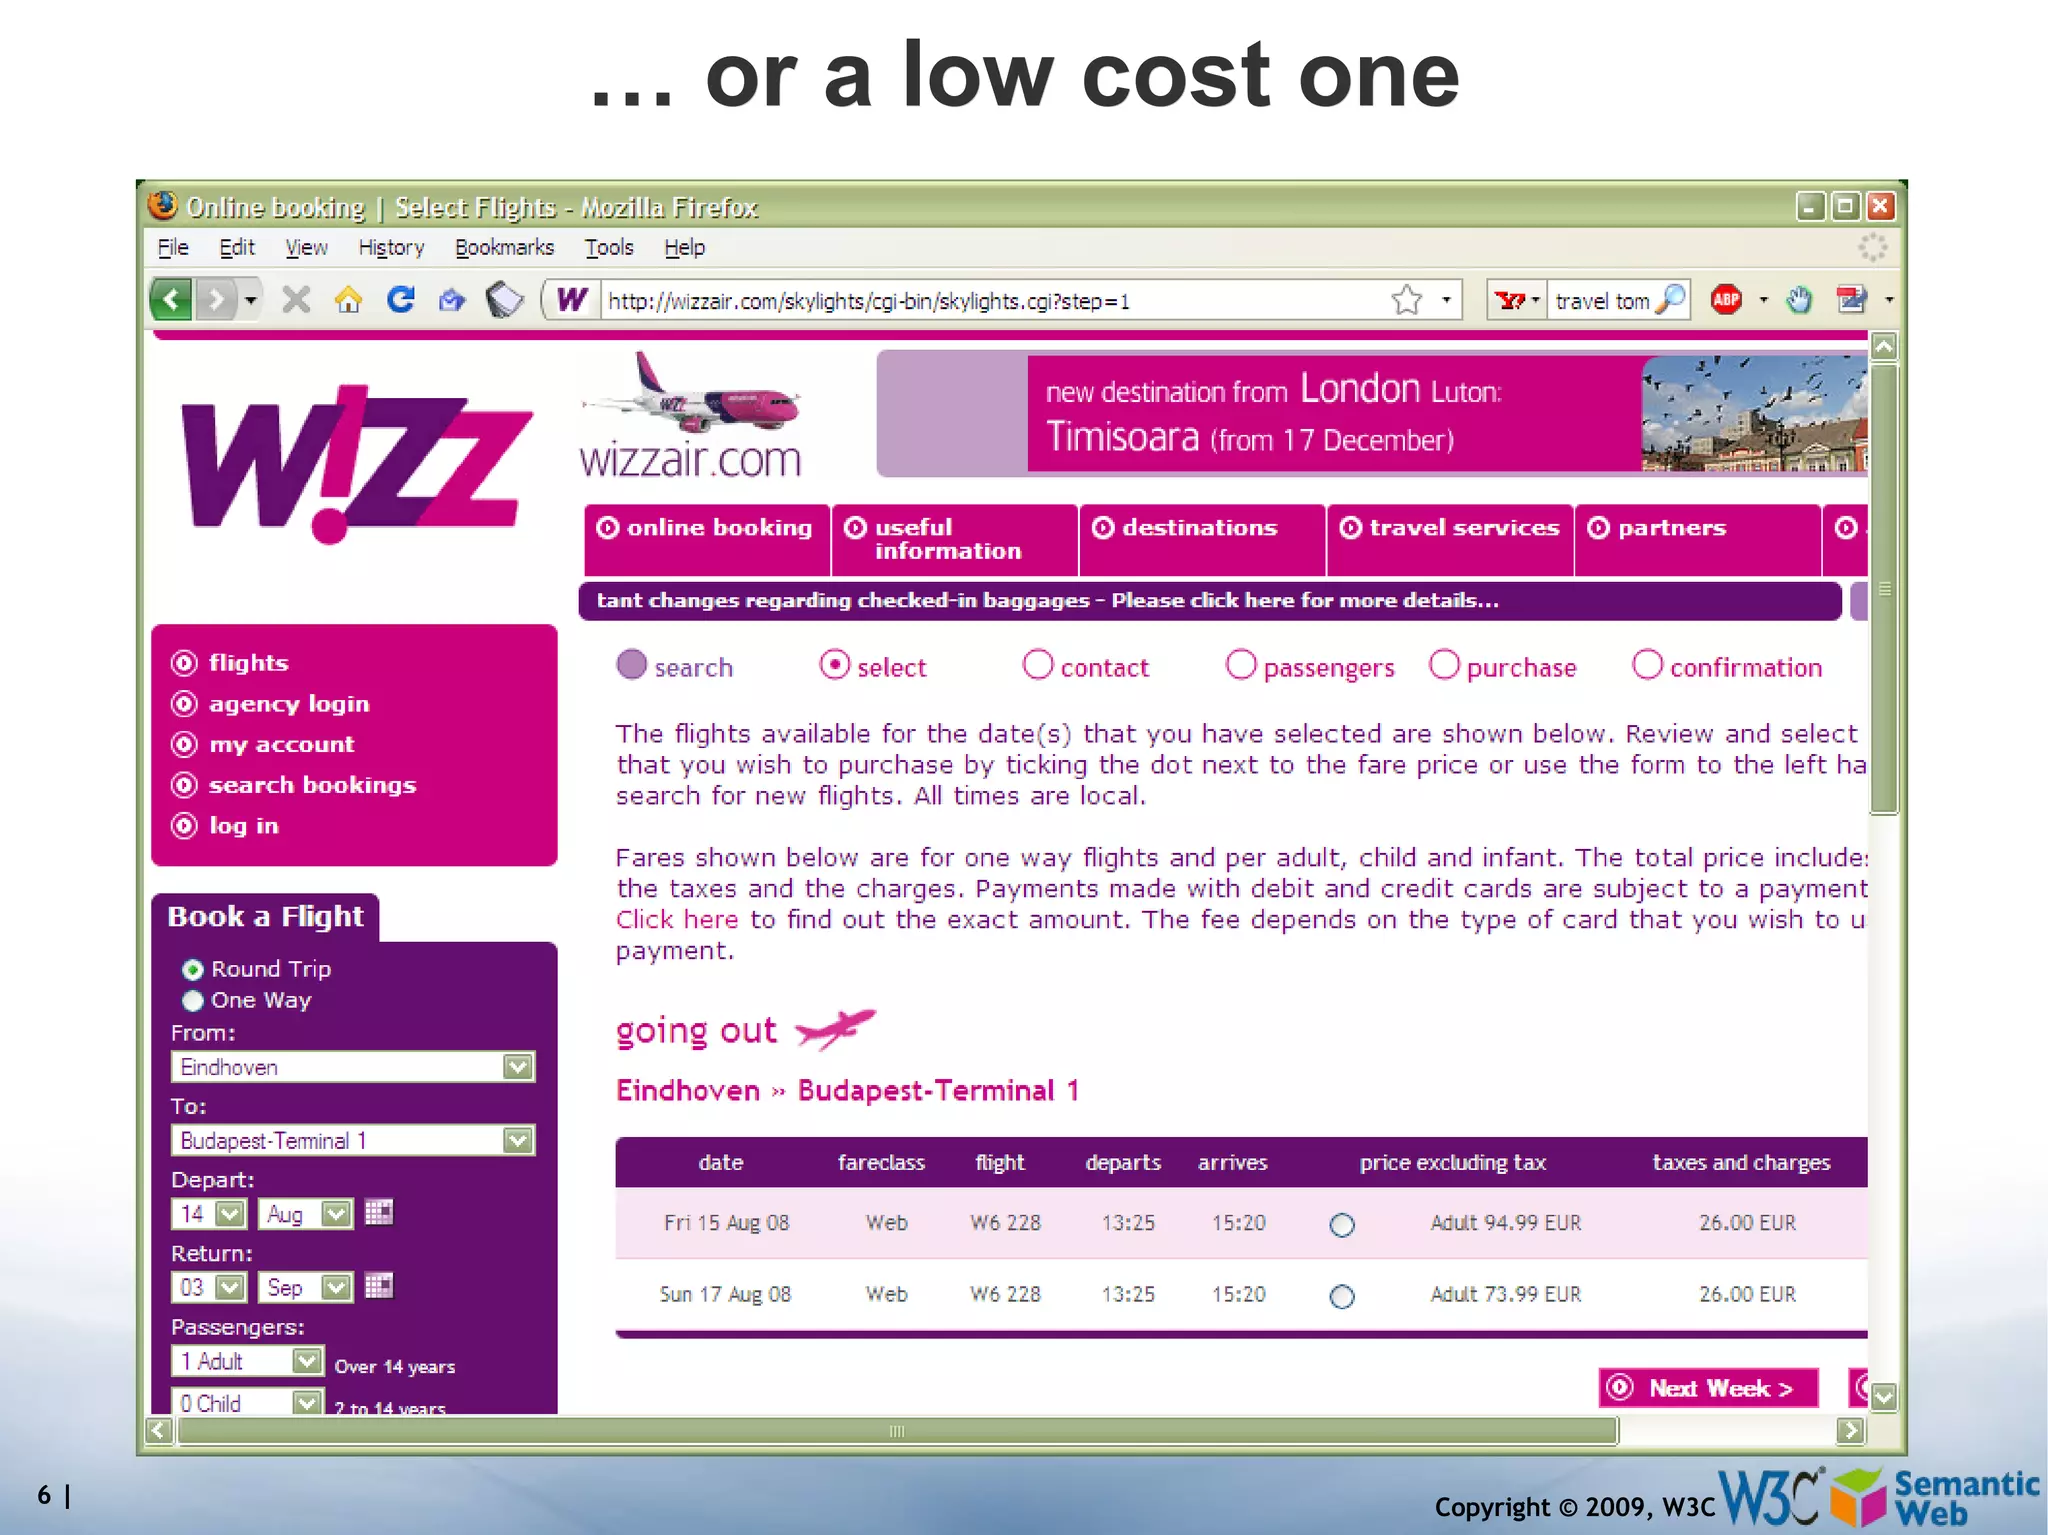Screen dimensions: 2048x1535
Task: Open the To airport dropdown showing Budapest-Terminal 1
Action: coord(353,1140)
